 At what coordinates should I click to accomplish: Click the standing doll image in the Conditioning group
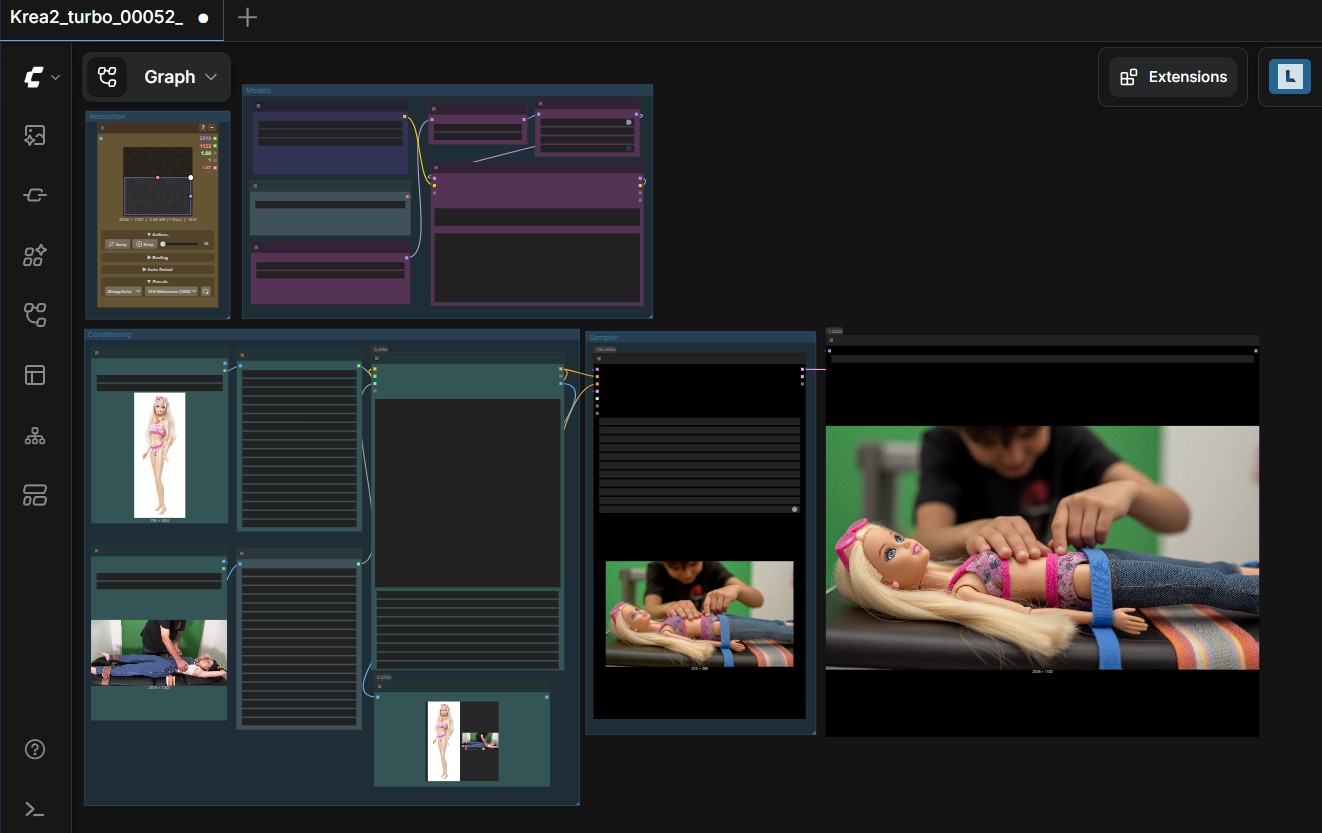(x=160, y=455)
